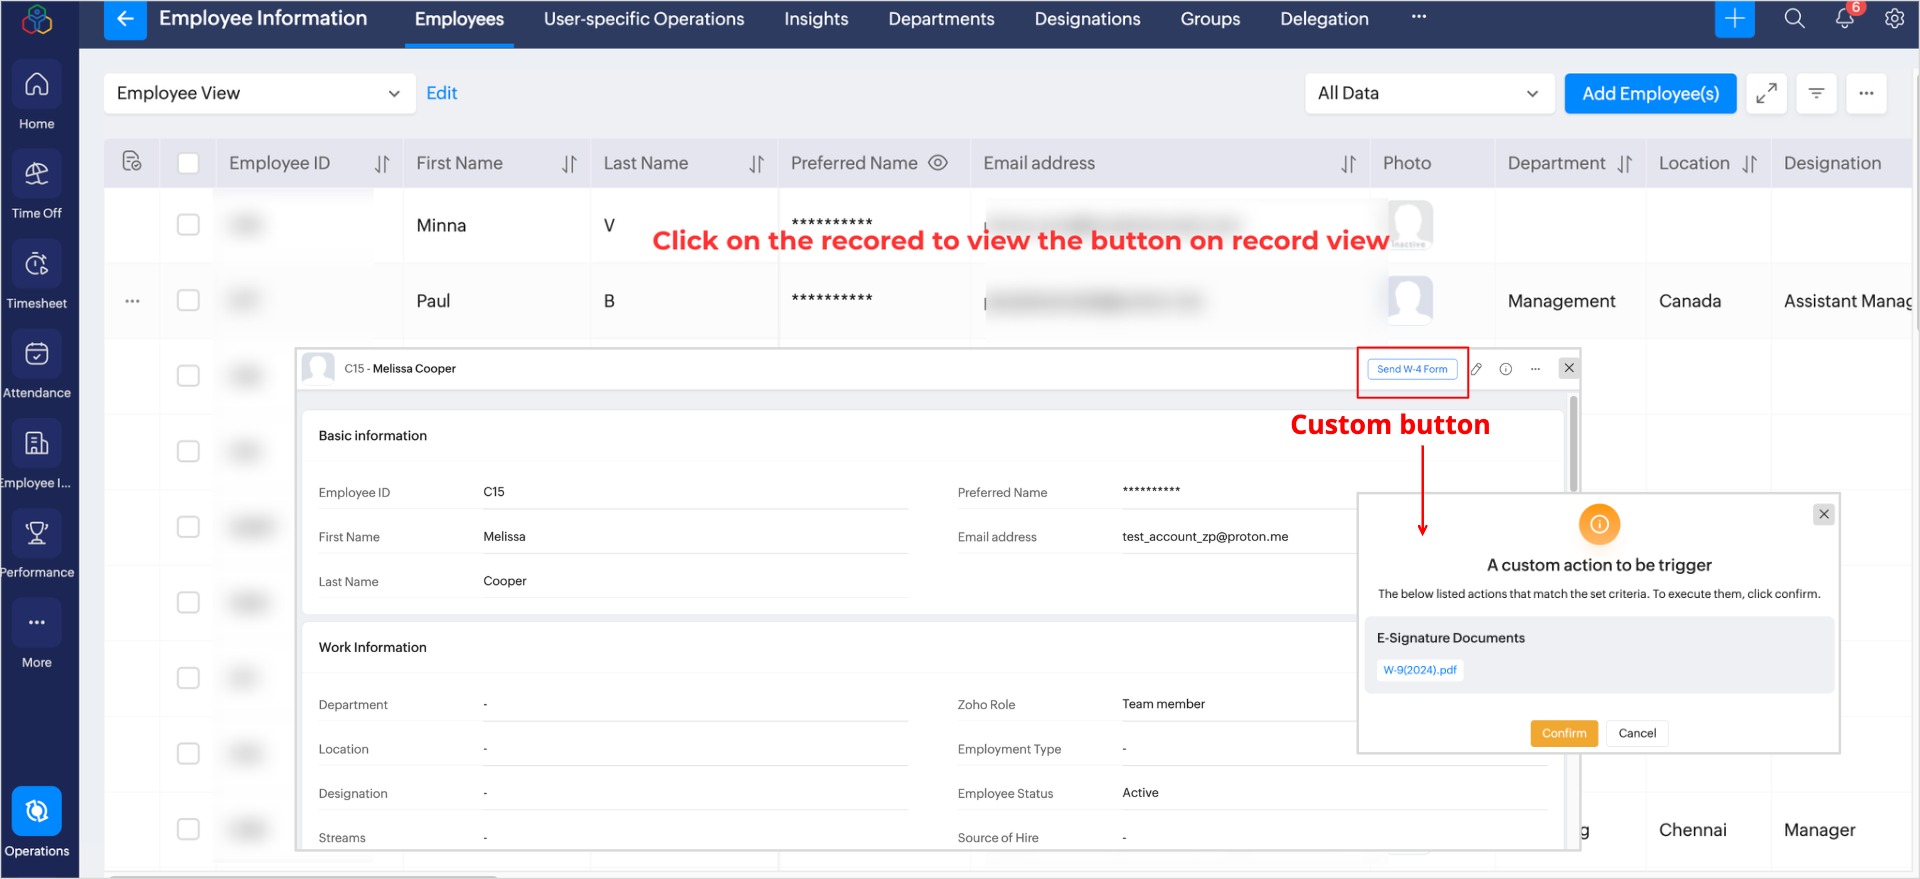Toggle the Preferred Name eye visibility icon
The width and height of the screenshot is (1920, 879).
[x=938, y=163]
